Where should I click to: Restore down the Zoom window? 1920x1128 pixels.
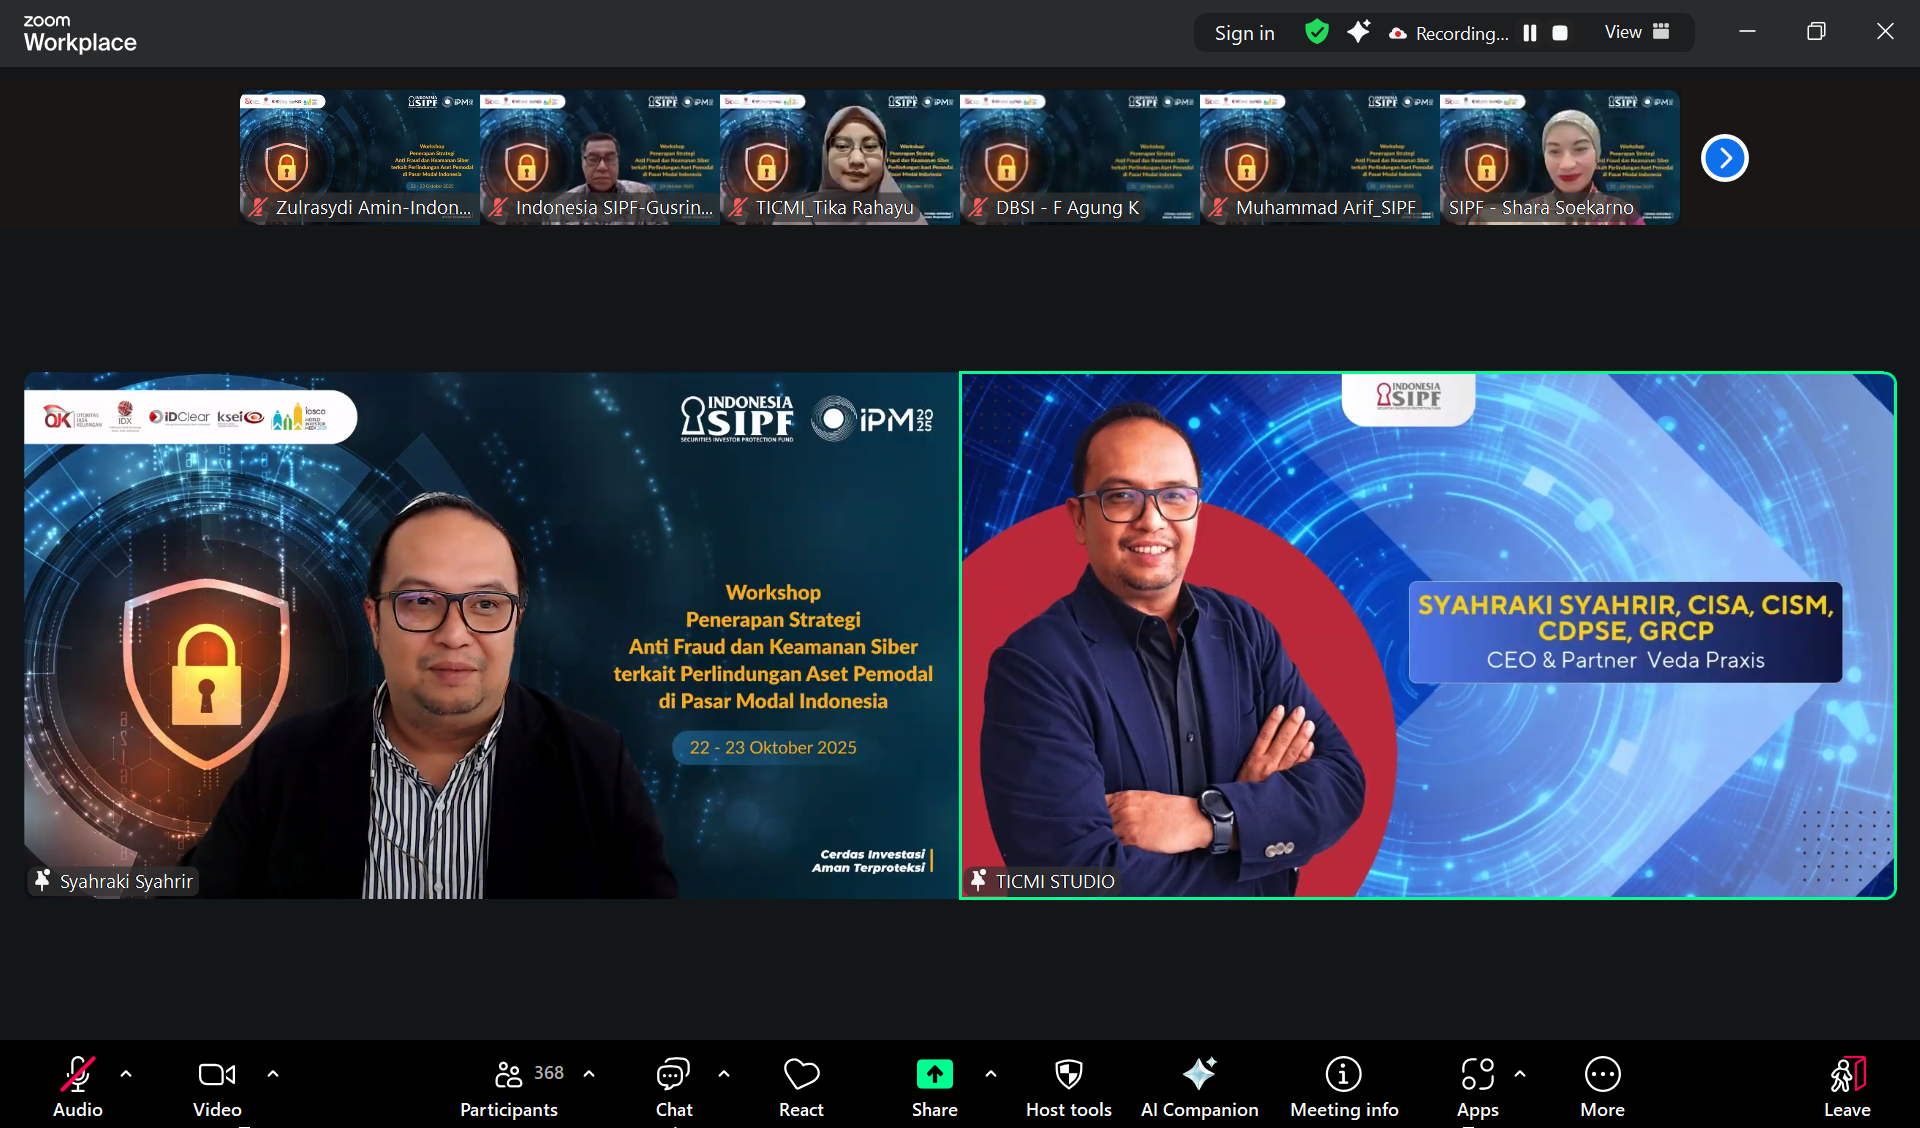[1816, 32]
